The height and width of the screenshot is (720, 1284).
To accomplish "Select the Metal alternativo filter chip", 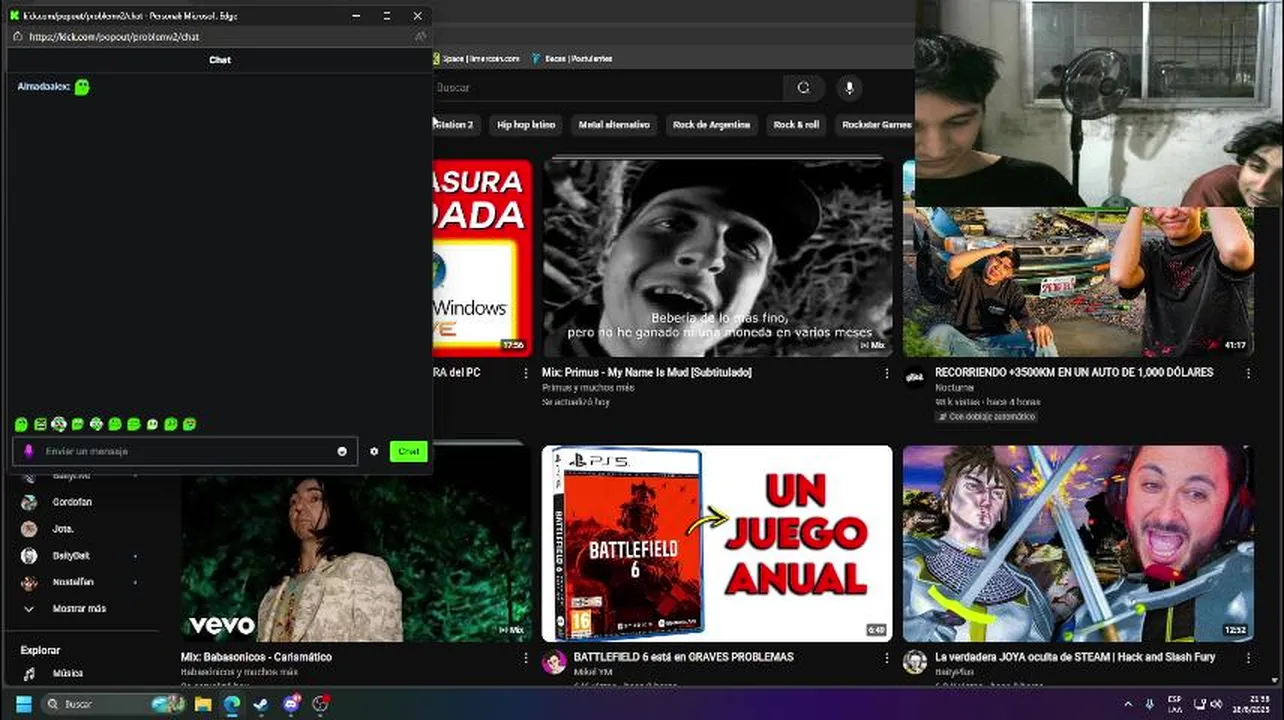I will pos(614,125).
